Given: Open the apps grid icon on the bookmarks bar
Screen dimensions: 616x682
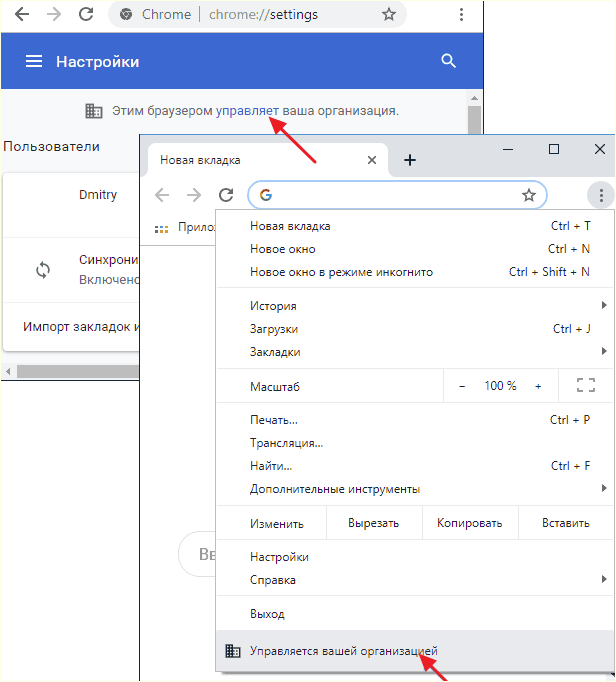Looking at the screenshot, I should 161,229.
